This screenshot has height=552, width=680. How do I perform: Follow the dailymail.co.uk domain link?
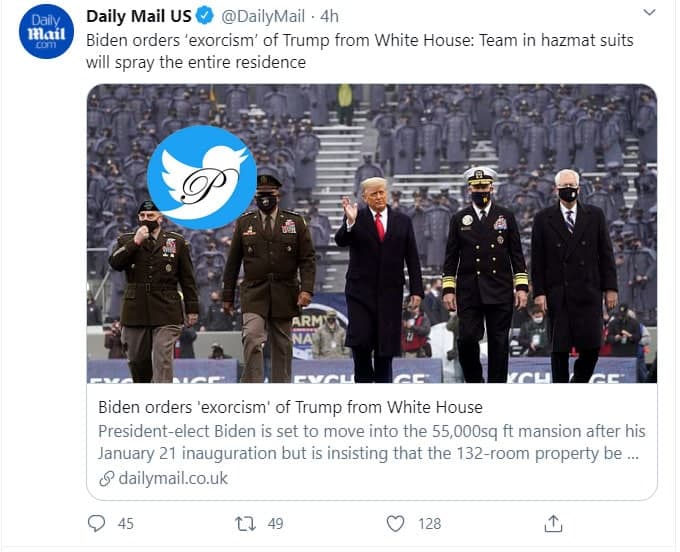pyautogui.click(x=172, y=478)
